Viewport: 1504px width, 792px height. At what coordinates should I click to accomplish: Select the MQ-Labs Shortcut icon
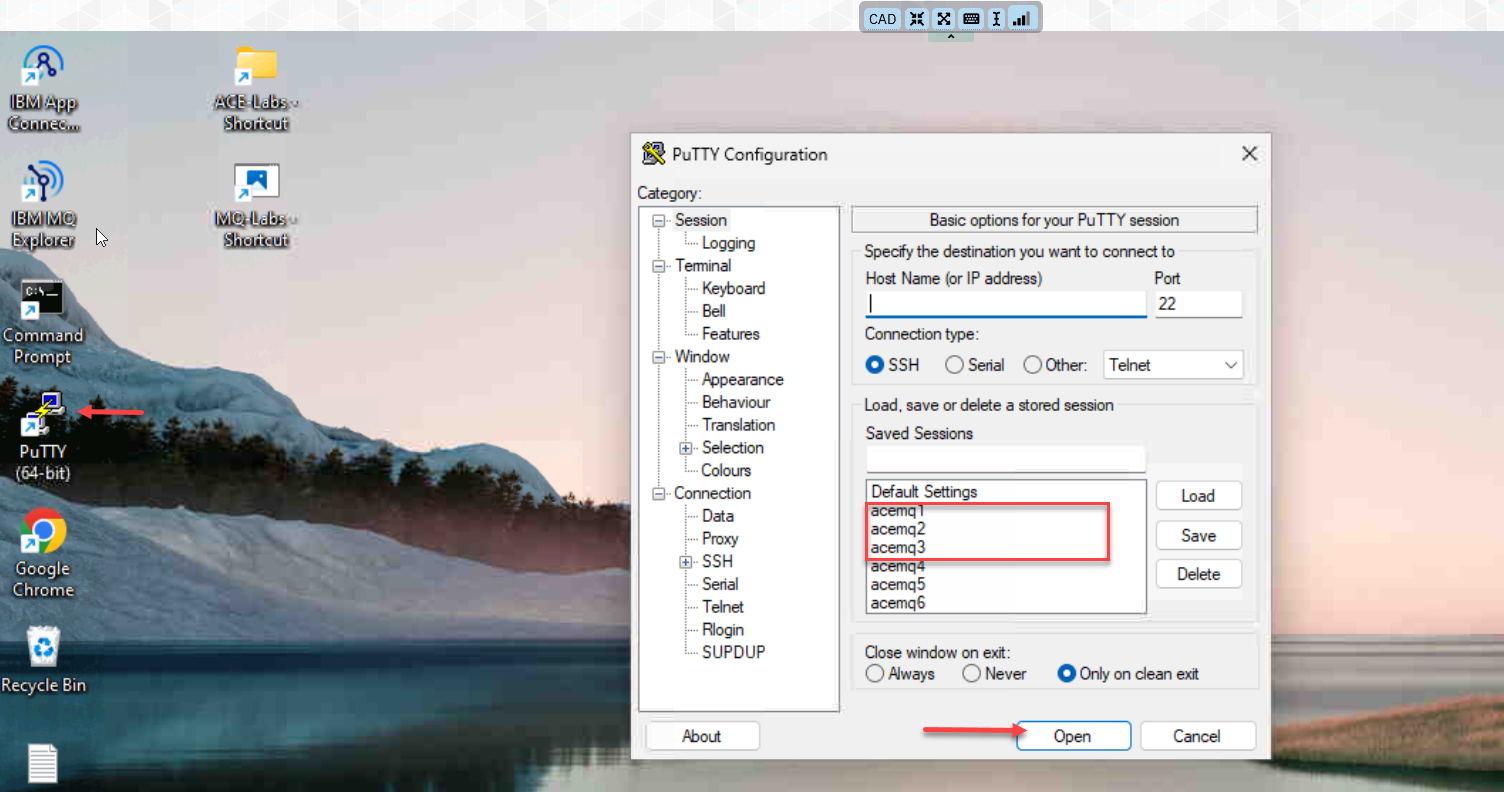pos(257,205)
